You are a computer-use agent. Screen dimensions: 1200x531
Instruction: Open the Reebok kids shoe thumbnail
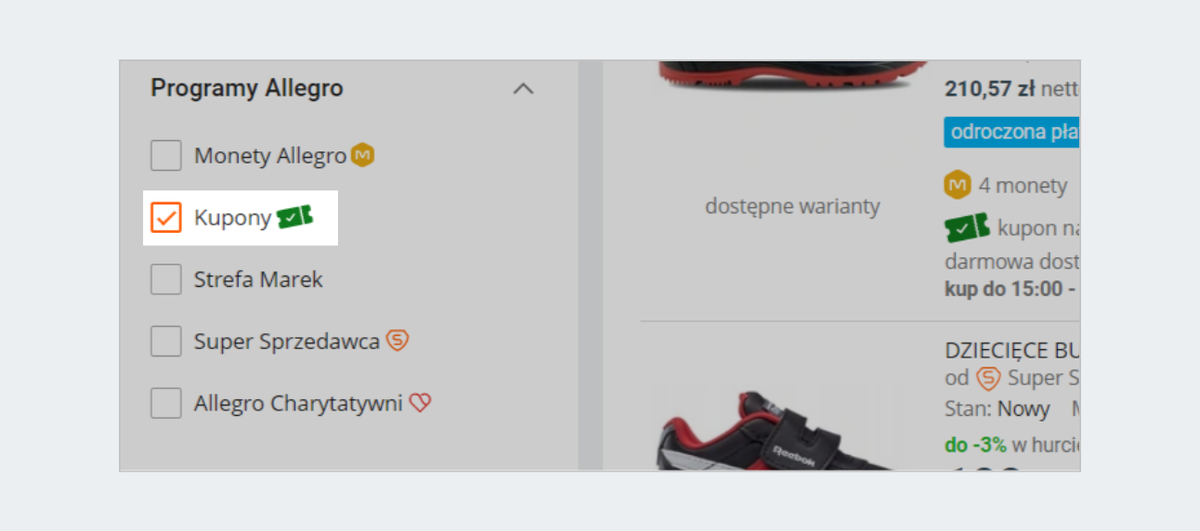[x=768, y=428]
